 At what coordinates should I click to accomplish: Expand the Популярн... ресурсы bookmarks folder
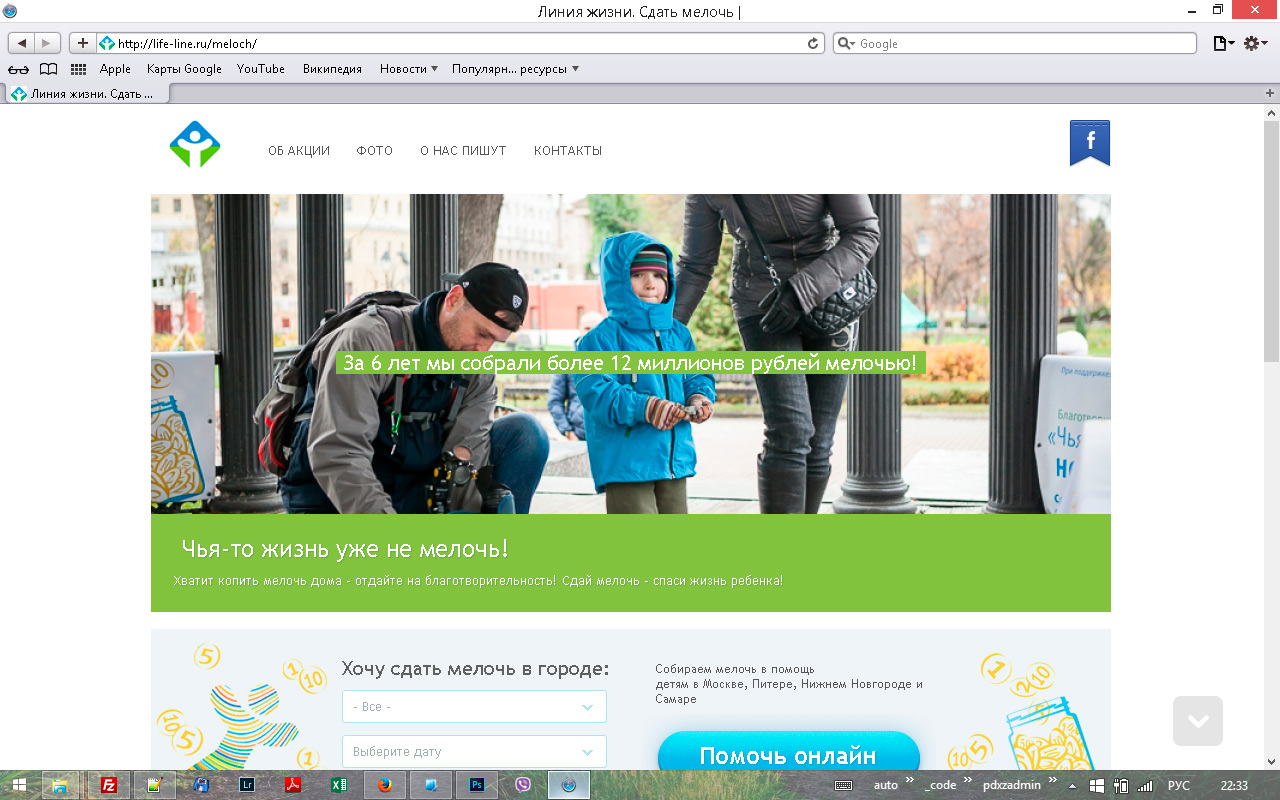click(x=515, y=69)
